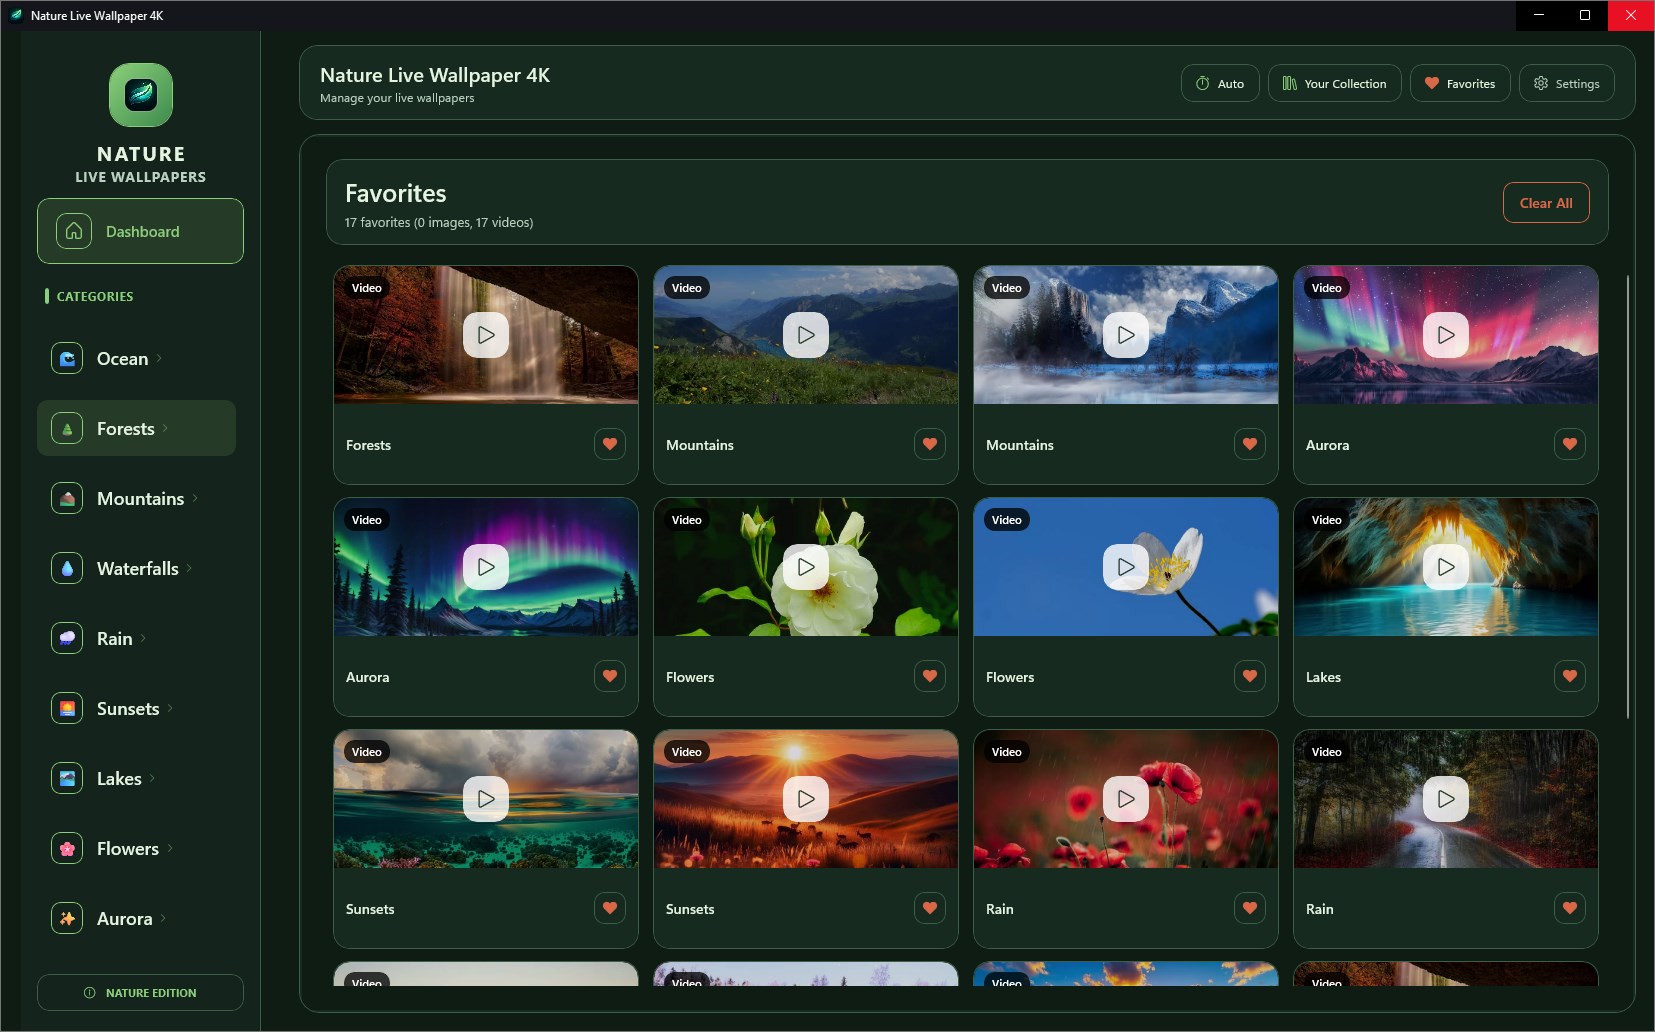Toggle heart on red poppies Rain card
1655x1032 pixels.
pyautogui.click(x=1250, y=908)
